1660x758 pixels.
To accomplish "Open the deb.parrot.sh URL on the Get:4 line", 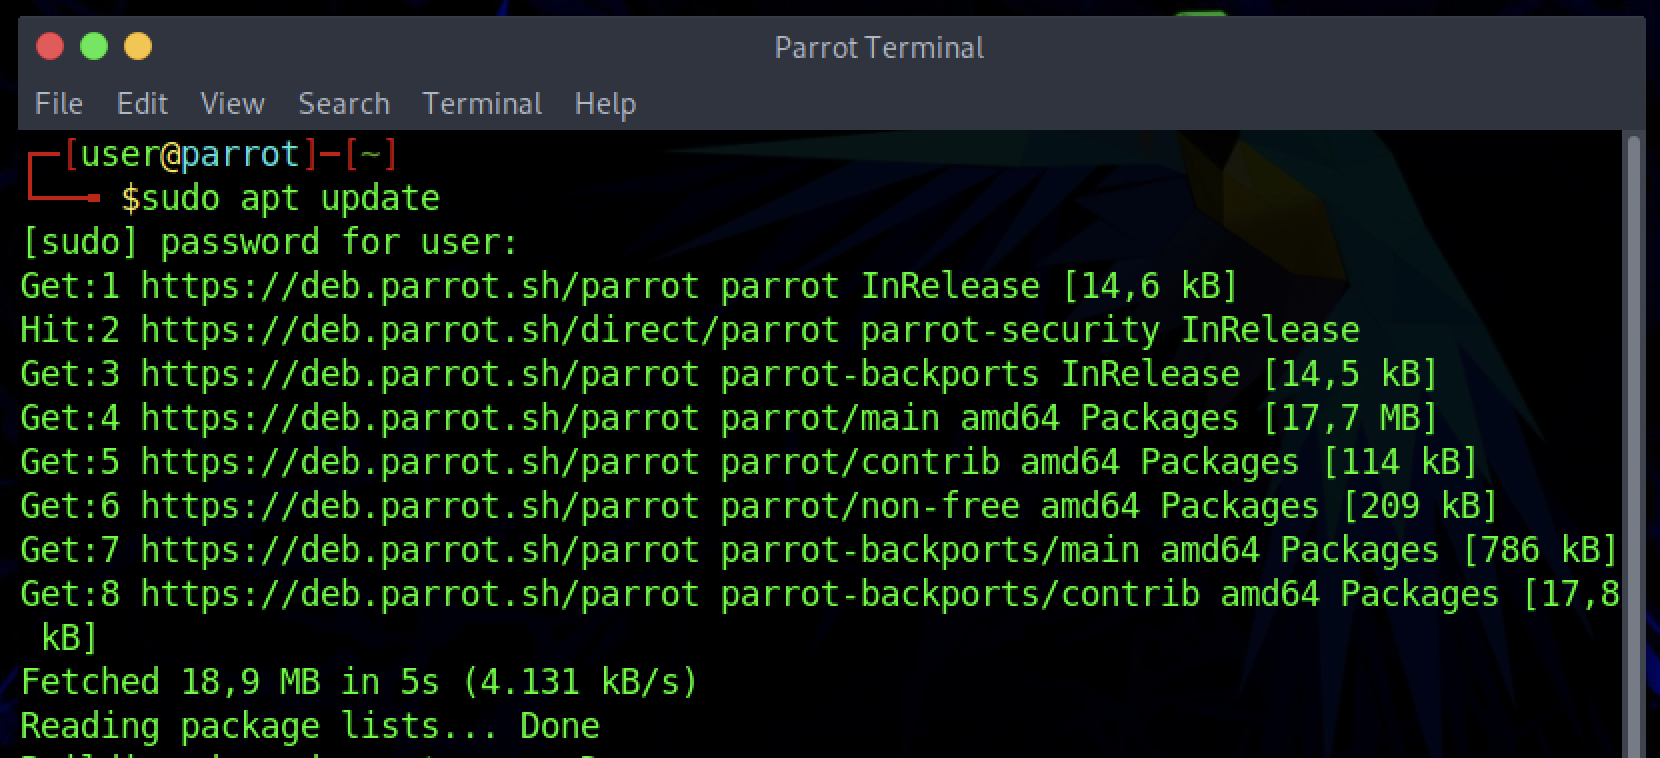I will pyautogui.click(x=420, y=418).
